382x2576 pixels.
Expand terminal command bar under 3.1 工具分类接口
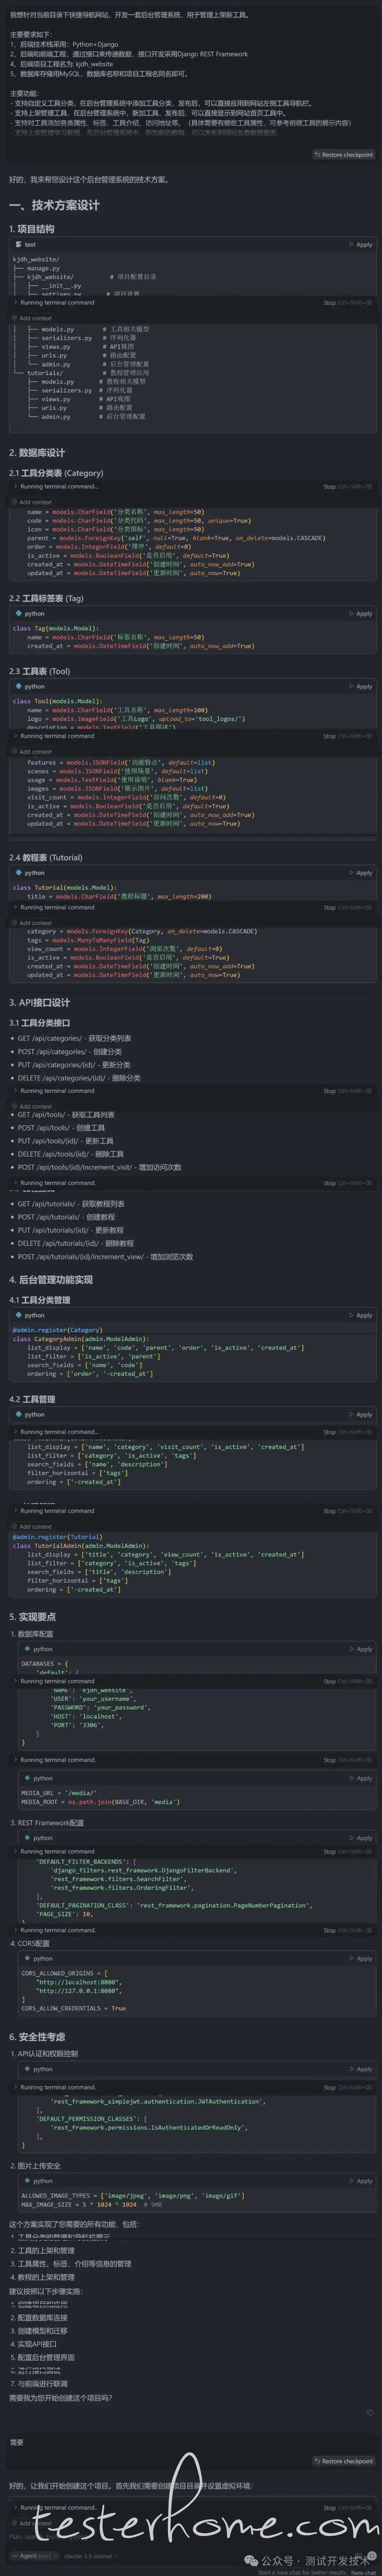(16, 1091)
